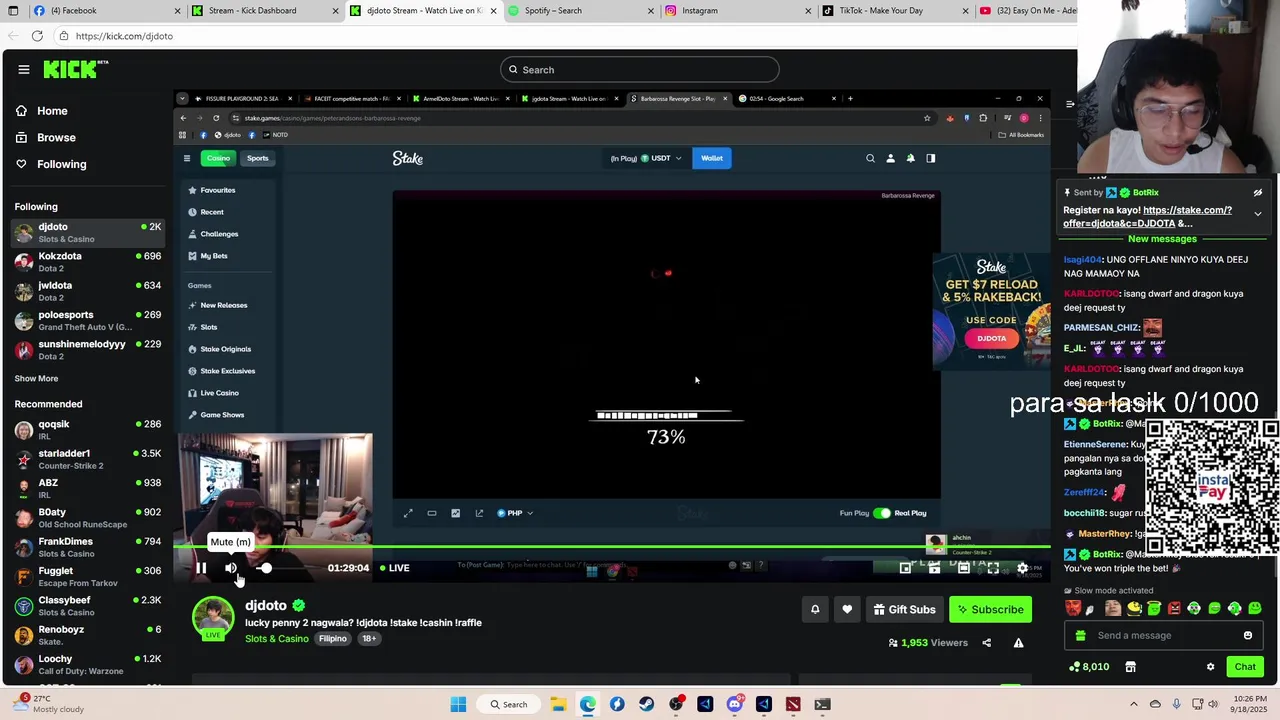Jump to LIVE in the player
Image resolution: width=1280 pixels, height=720 pixels.
[x=393, y=568]
